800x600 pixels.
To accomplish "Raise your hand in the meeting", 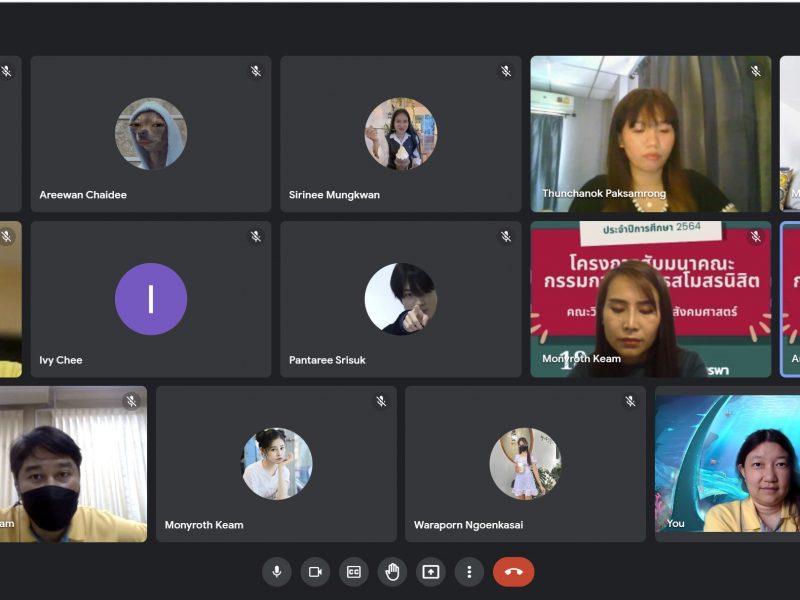I will tap(392, 572).
